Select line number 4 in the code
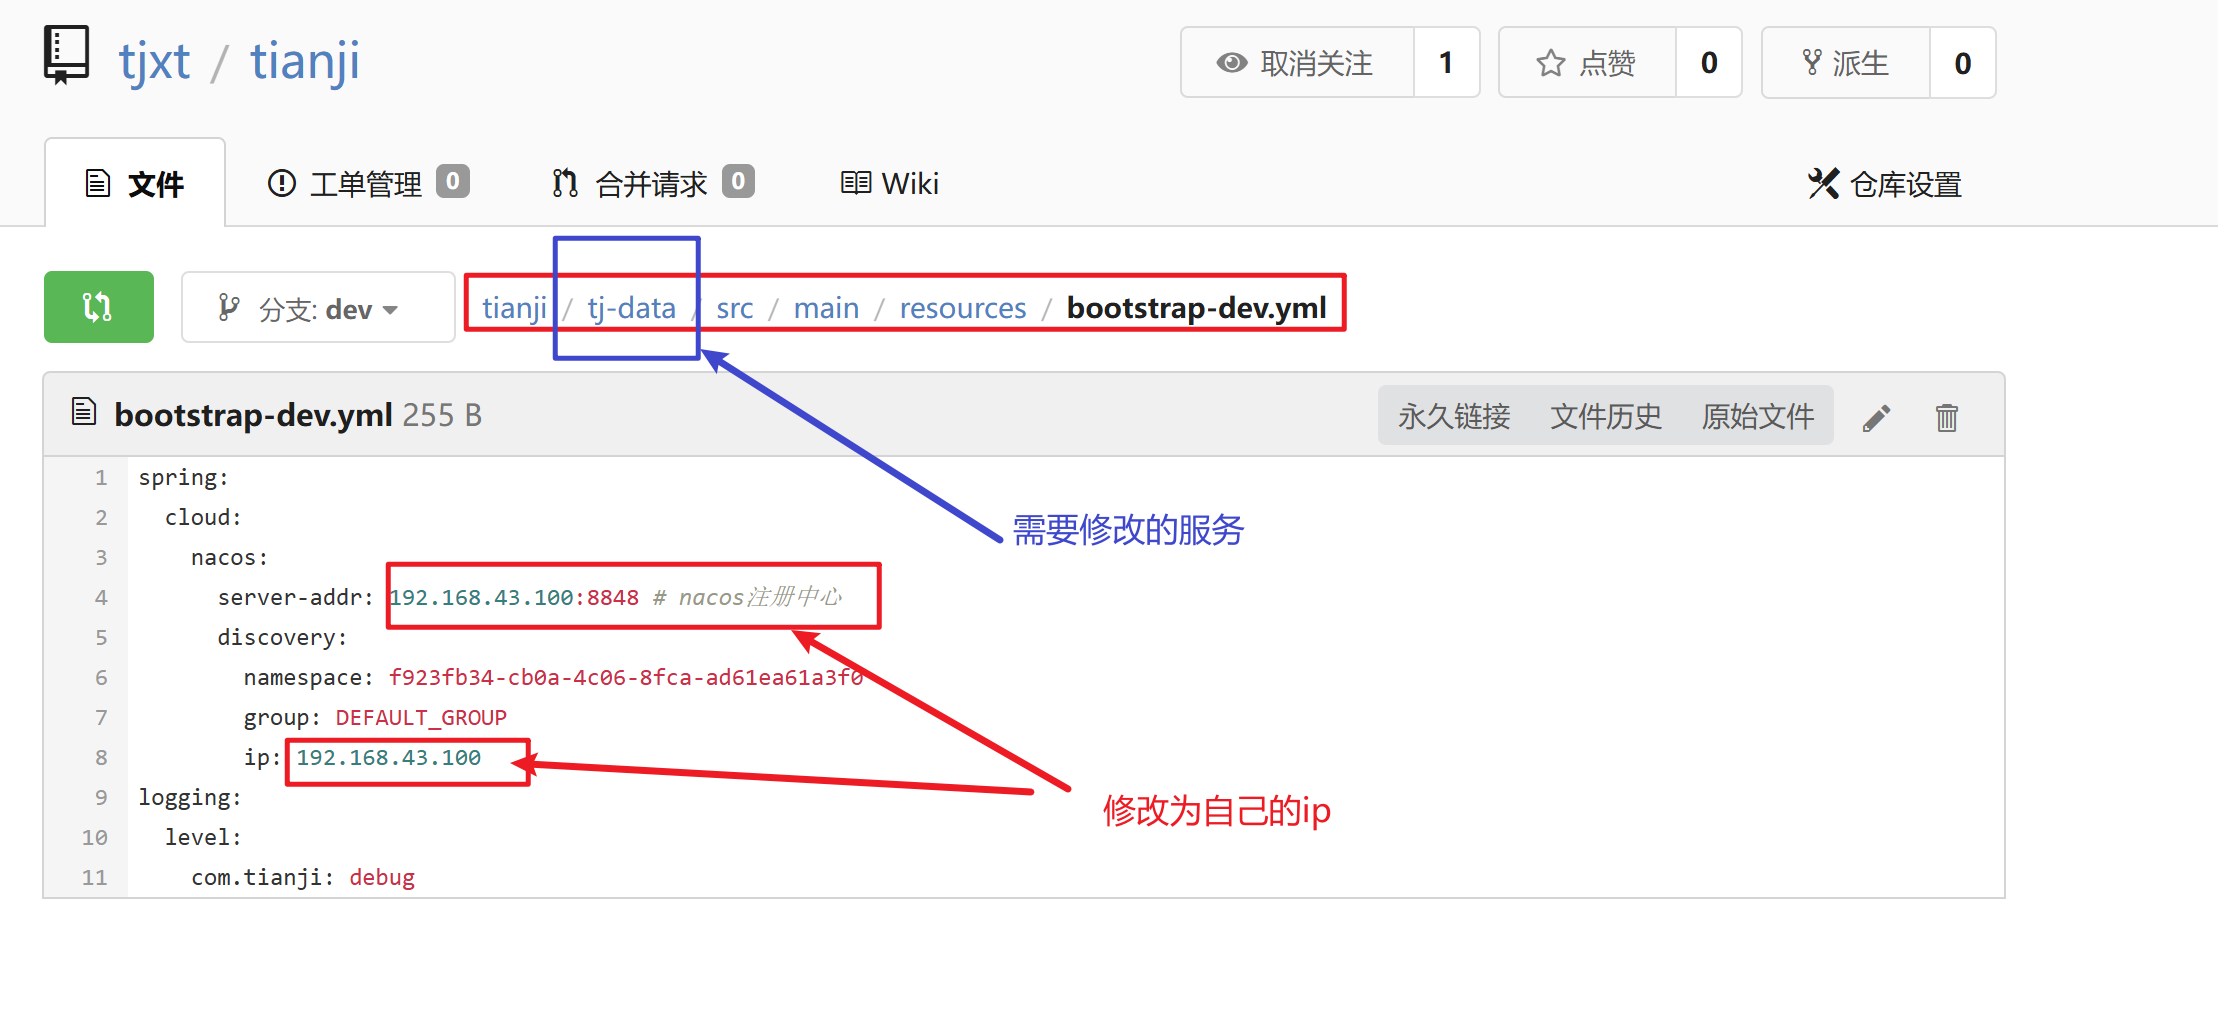 [x=101, y=598]
